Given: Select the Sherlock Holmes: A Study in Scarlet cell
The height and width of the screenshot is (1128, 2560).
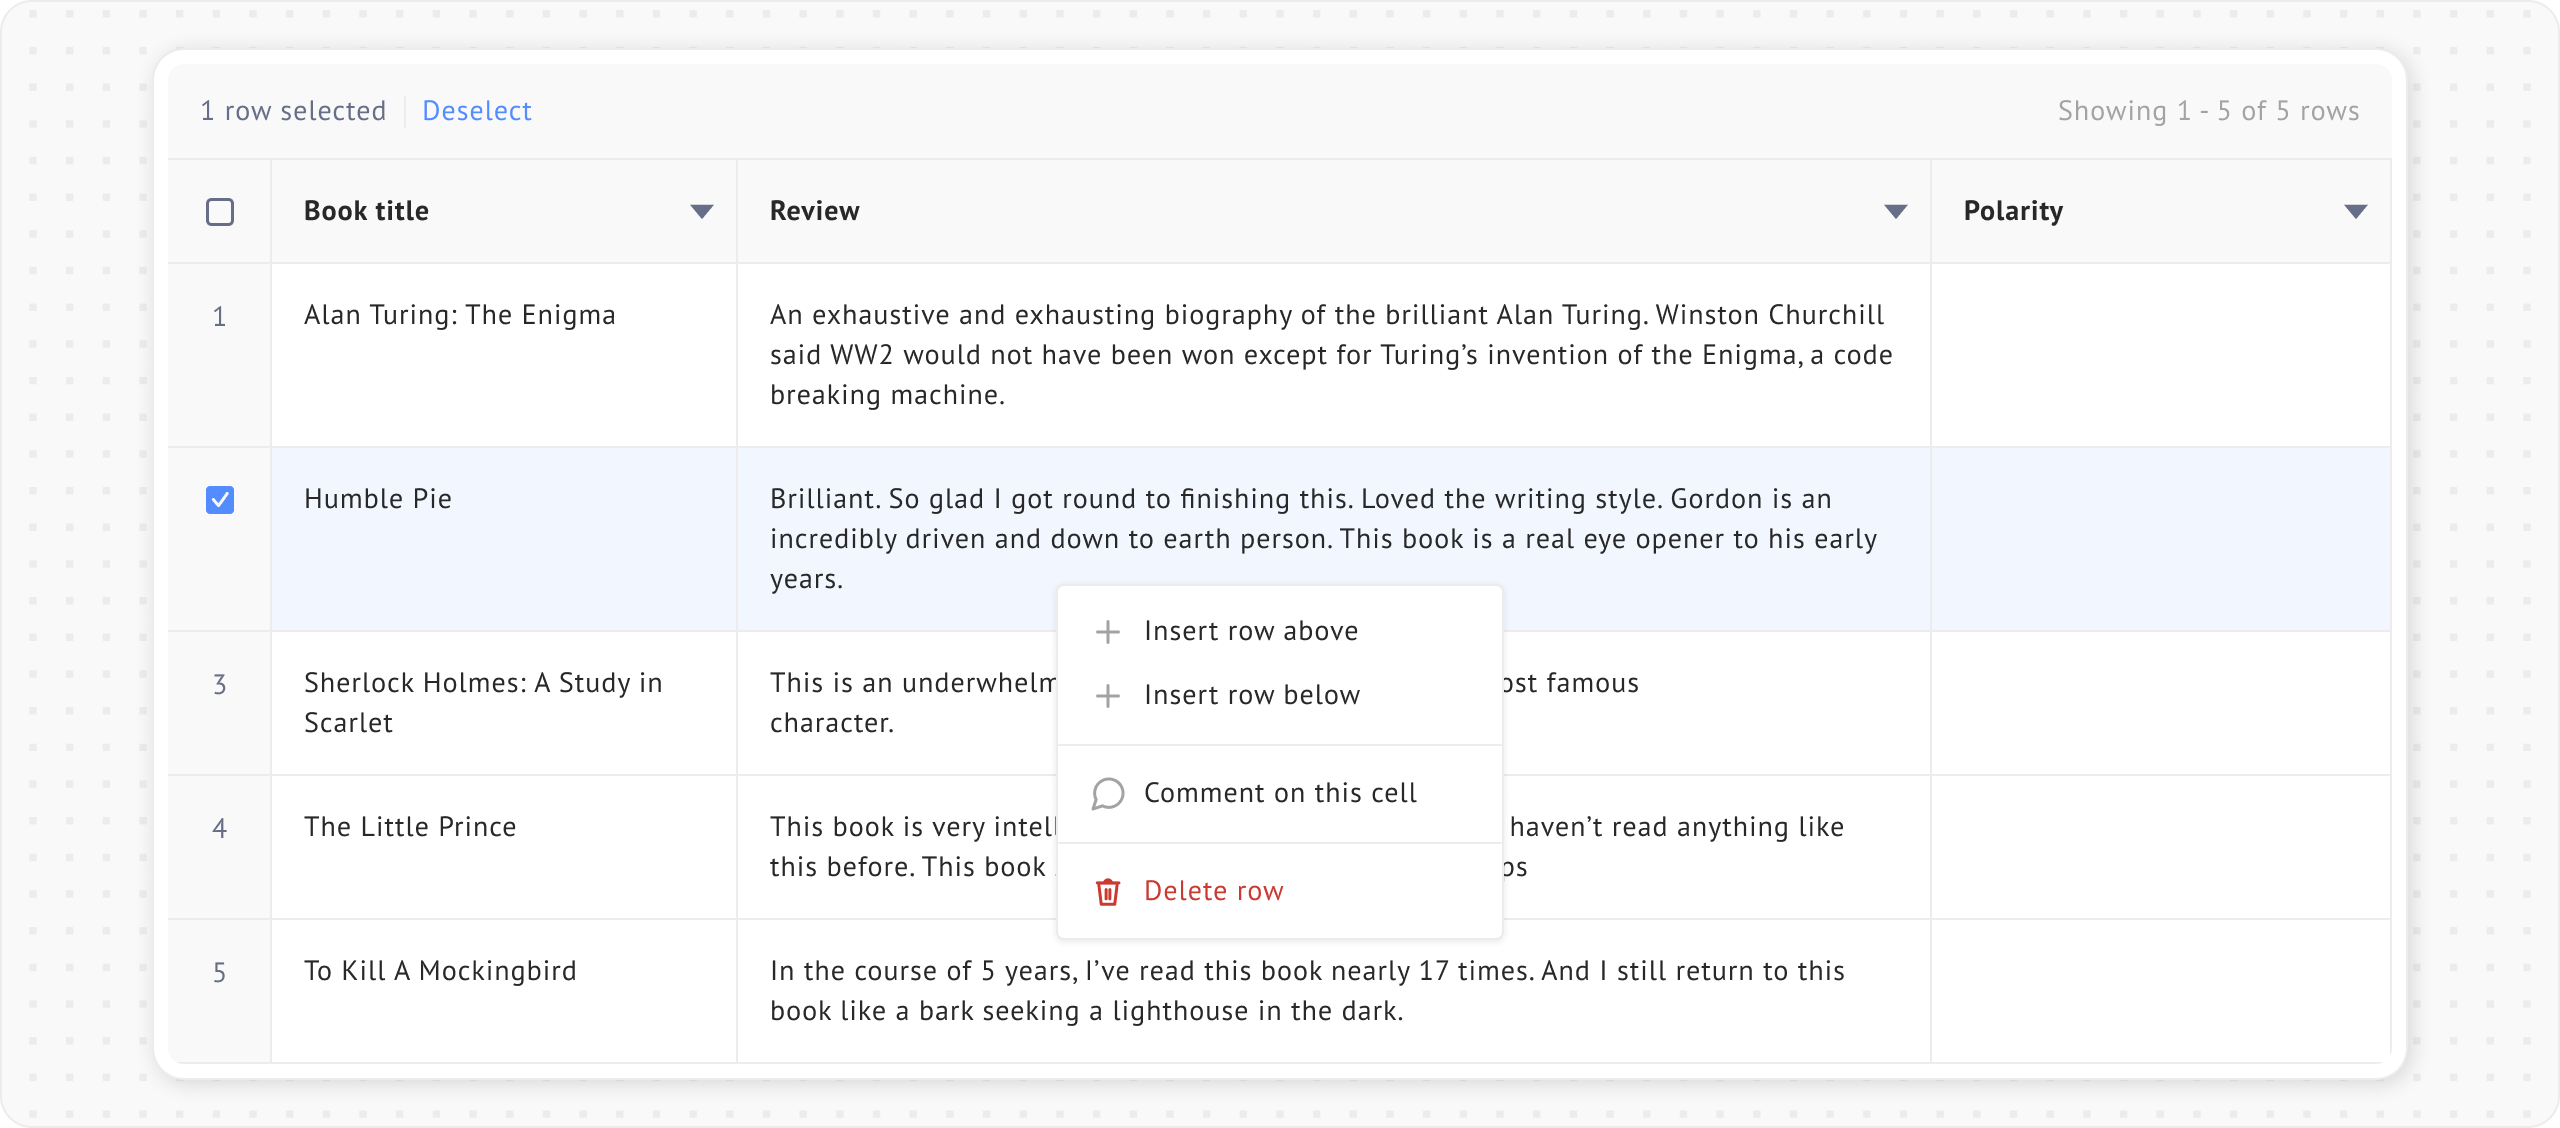Looking at the screenshot, I should pyautogui.click(x=483, y=703).
